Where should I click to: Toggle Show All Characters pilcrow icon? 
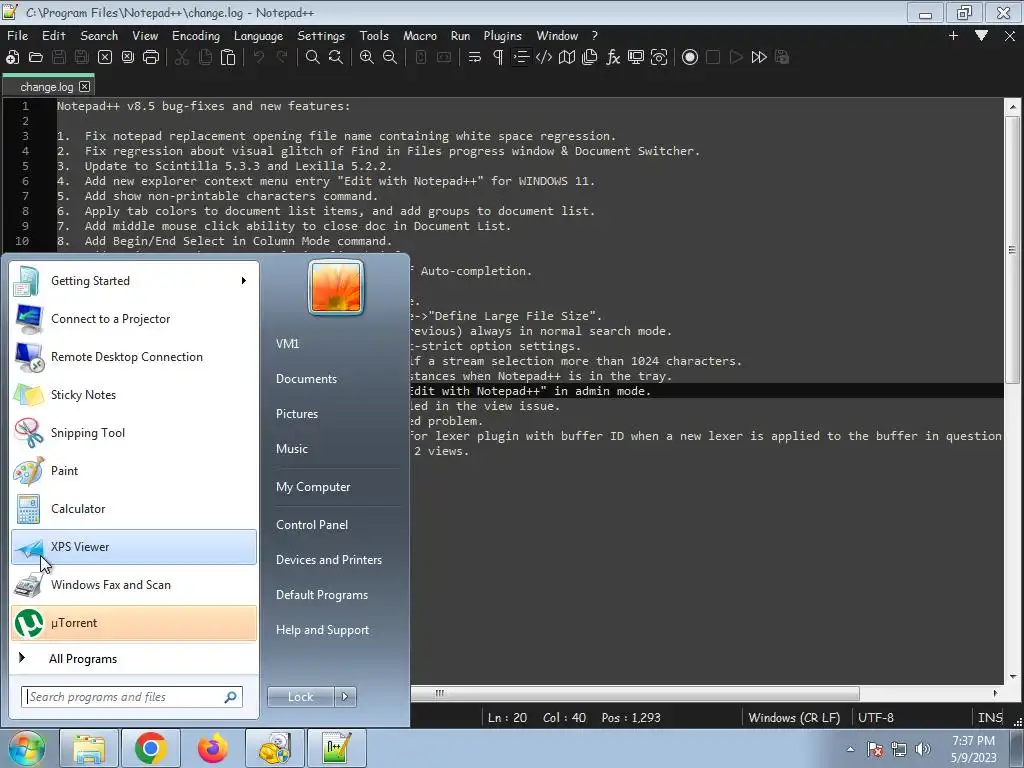(498, 57)
